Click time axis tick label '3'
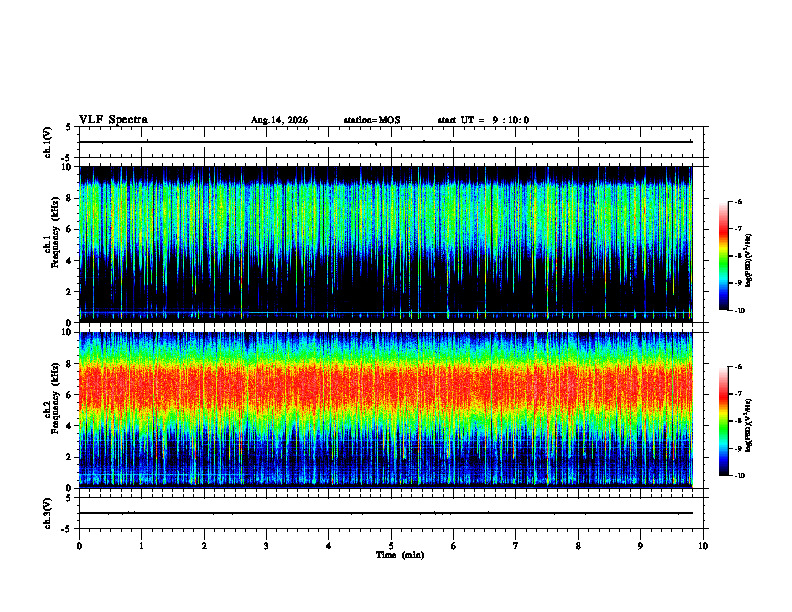This screenshot has width=792, height=612. (x=266, y=546)
